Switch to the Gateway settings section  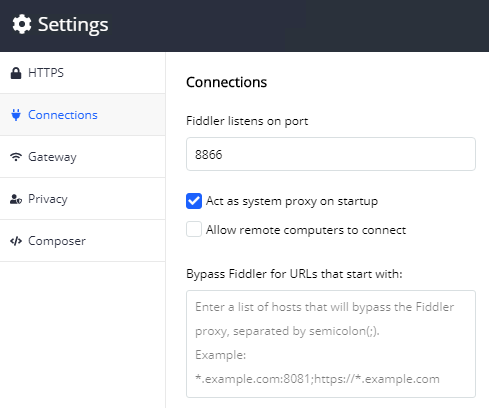click(83, 157)
